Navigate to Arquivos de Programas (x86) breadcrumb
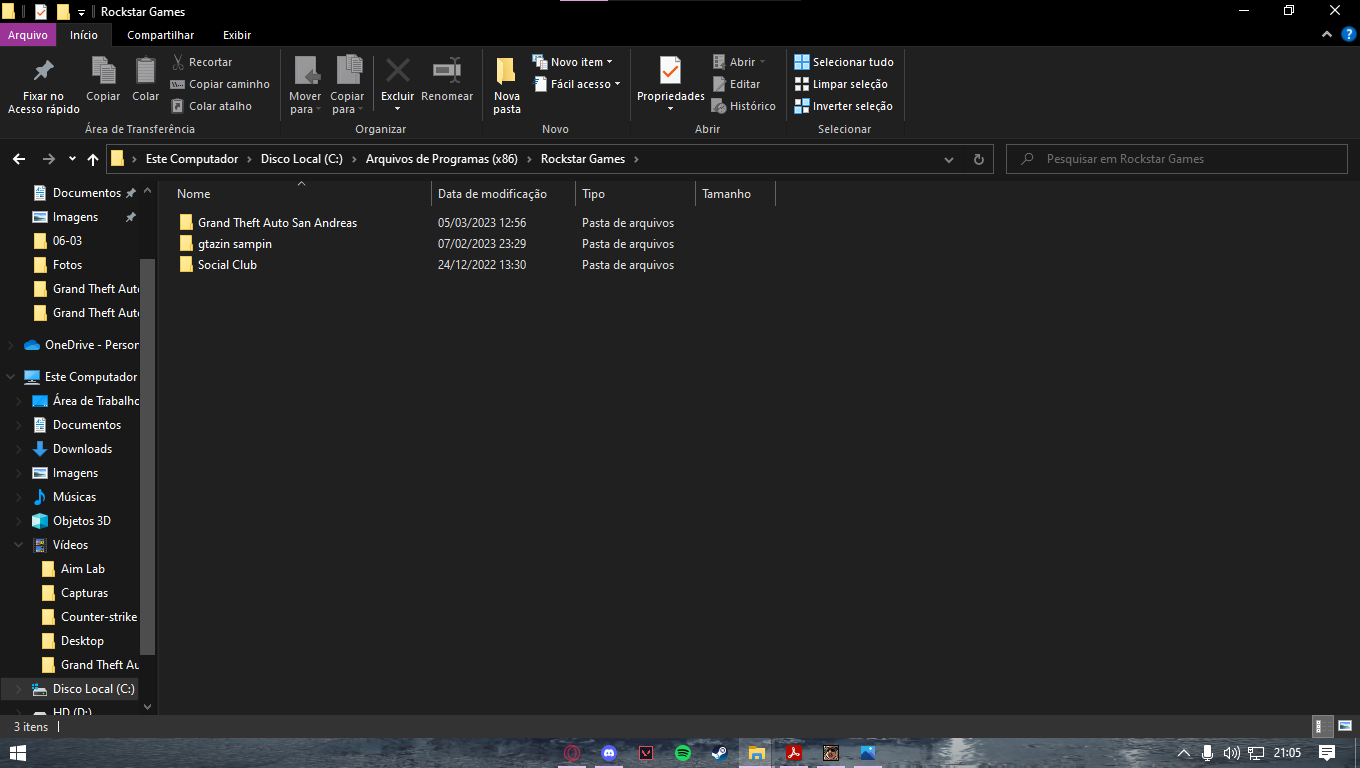 click(x=442, y=159)
